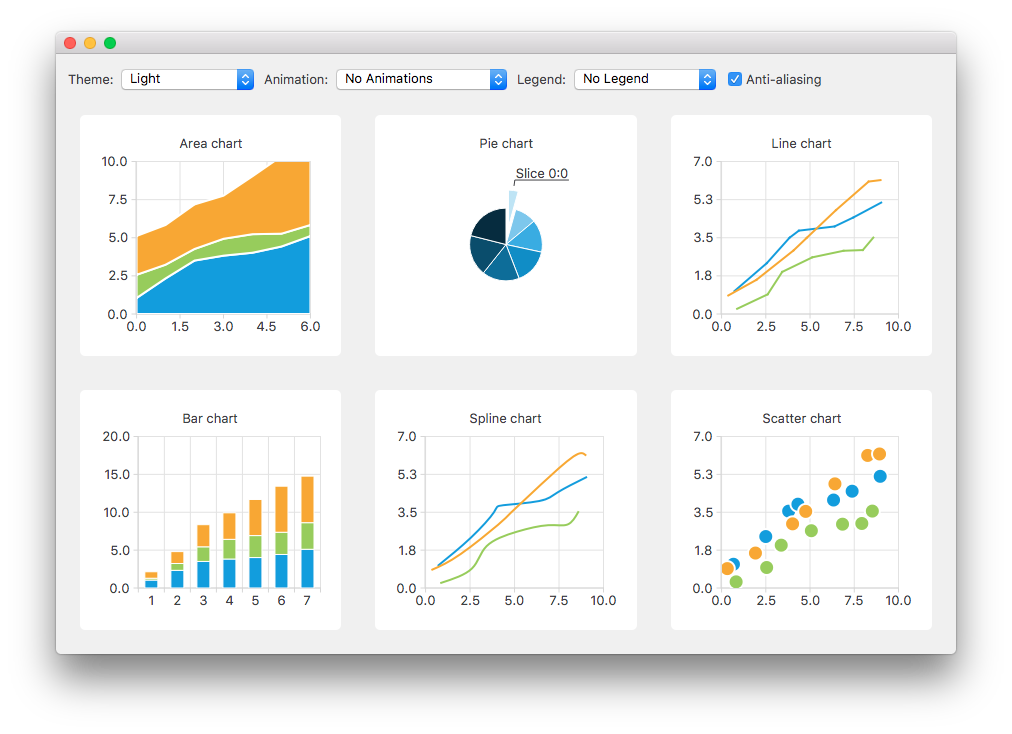The height and width of the screenshot is (734, 1012).
Task: Open the Animation options dropdown
Action: pyautogui.click(x=420, y=79)
